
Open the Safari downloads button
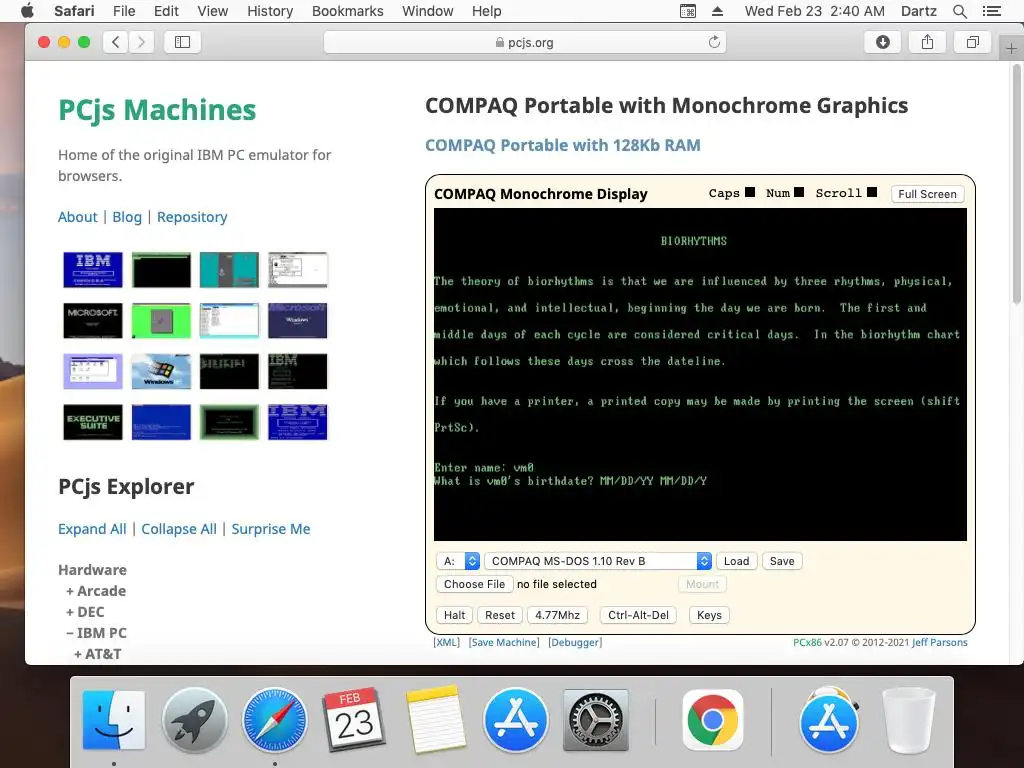pos(882,42)
